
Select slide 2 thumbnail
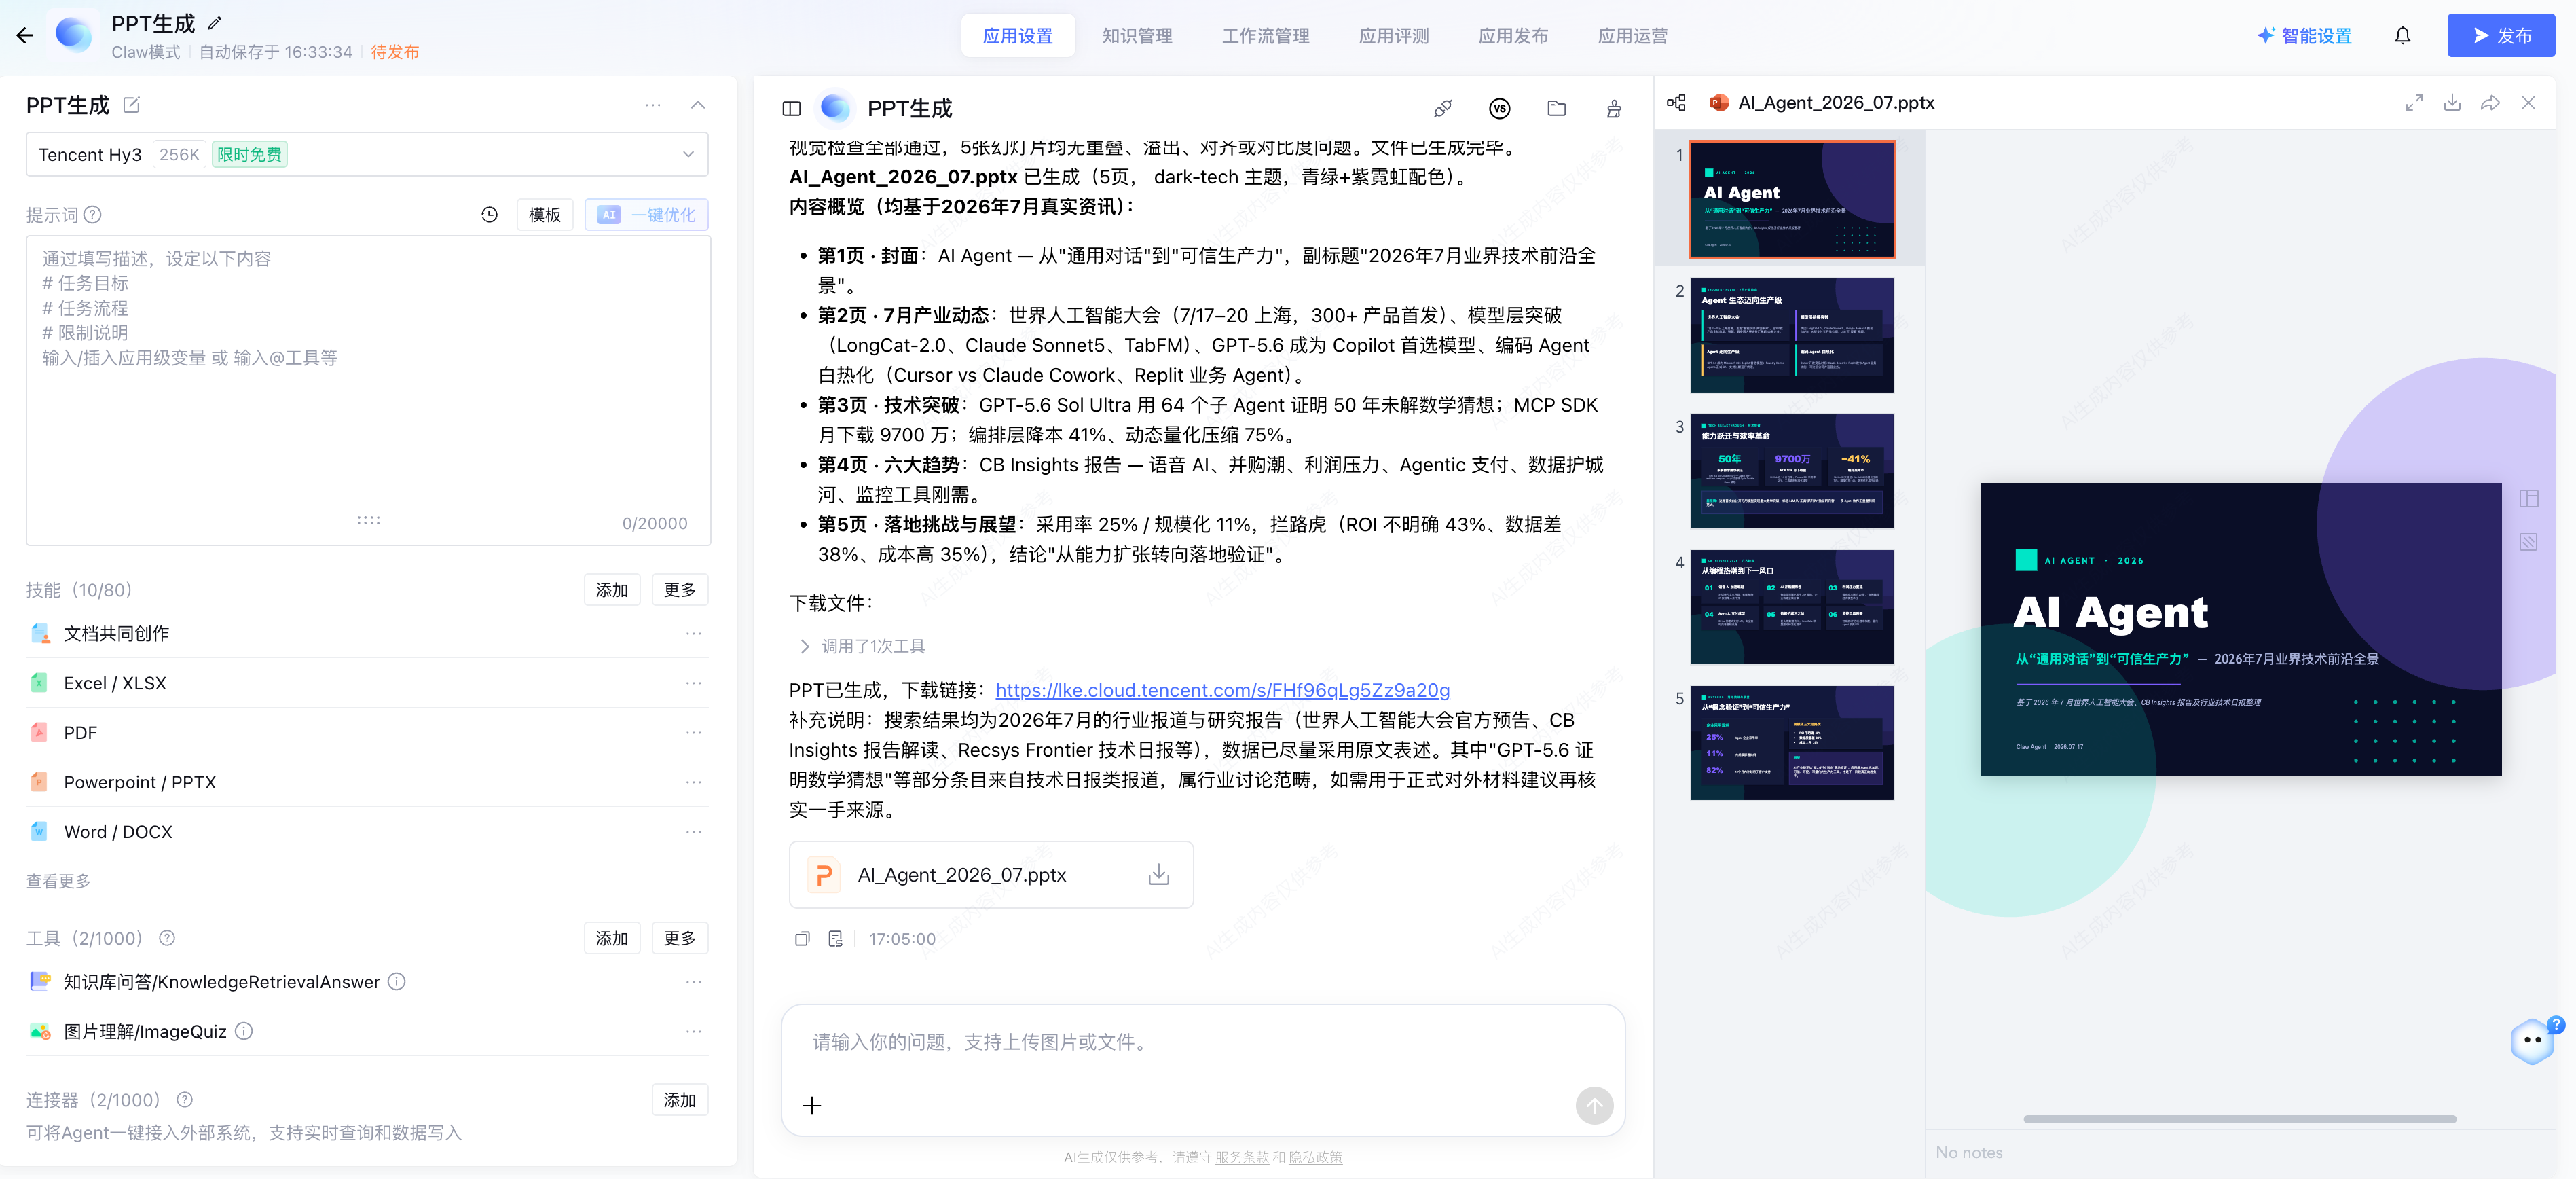[x=1792, y=335]
